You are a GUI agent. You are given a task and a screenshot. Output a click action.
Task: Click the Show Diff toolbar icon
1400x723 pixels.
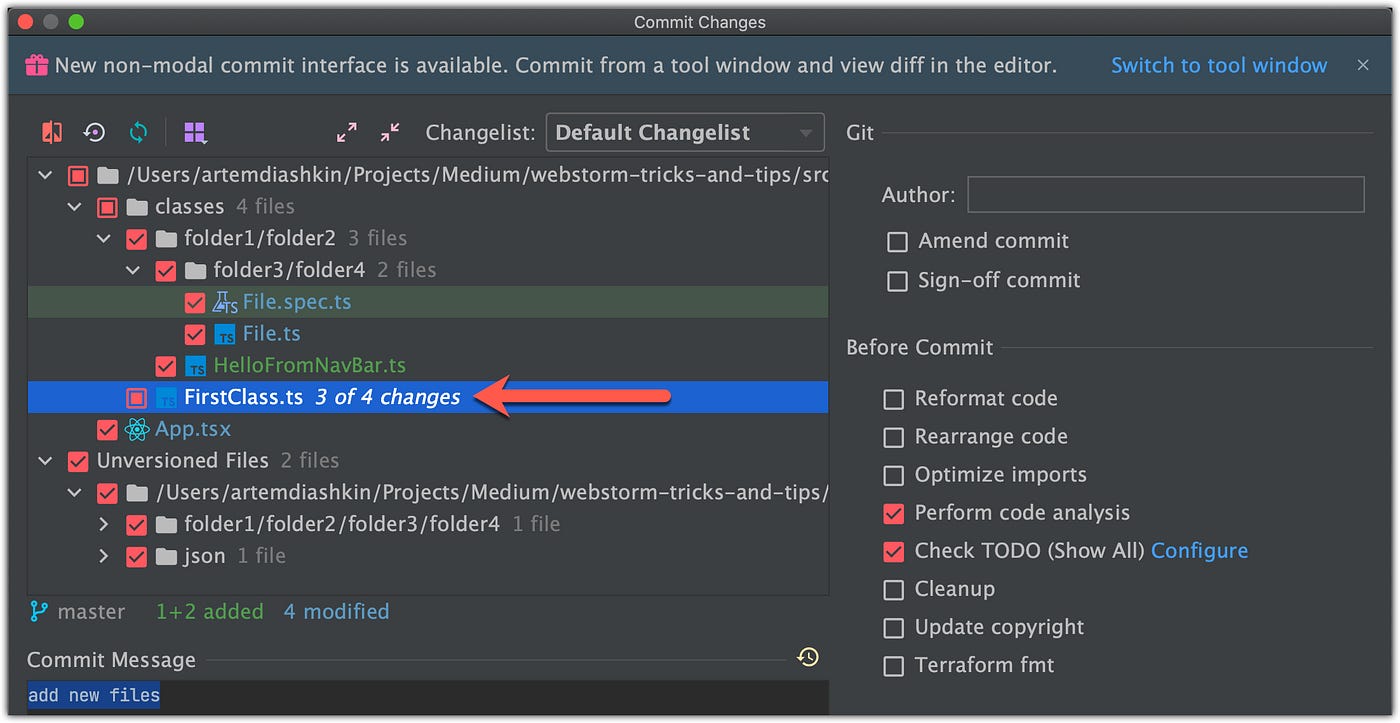coord(52,132)
